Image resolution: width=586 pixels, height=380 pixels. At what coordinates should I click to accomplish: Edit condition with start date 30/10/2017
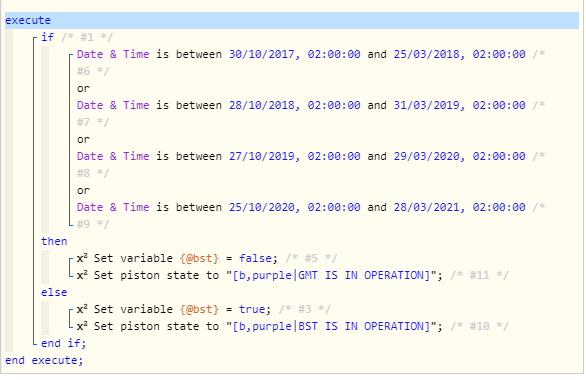[x=311, y=62]
